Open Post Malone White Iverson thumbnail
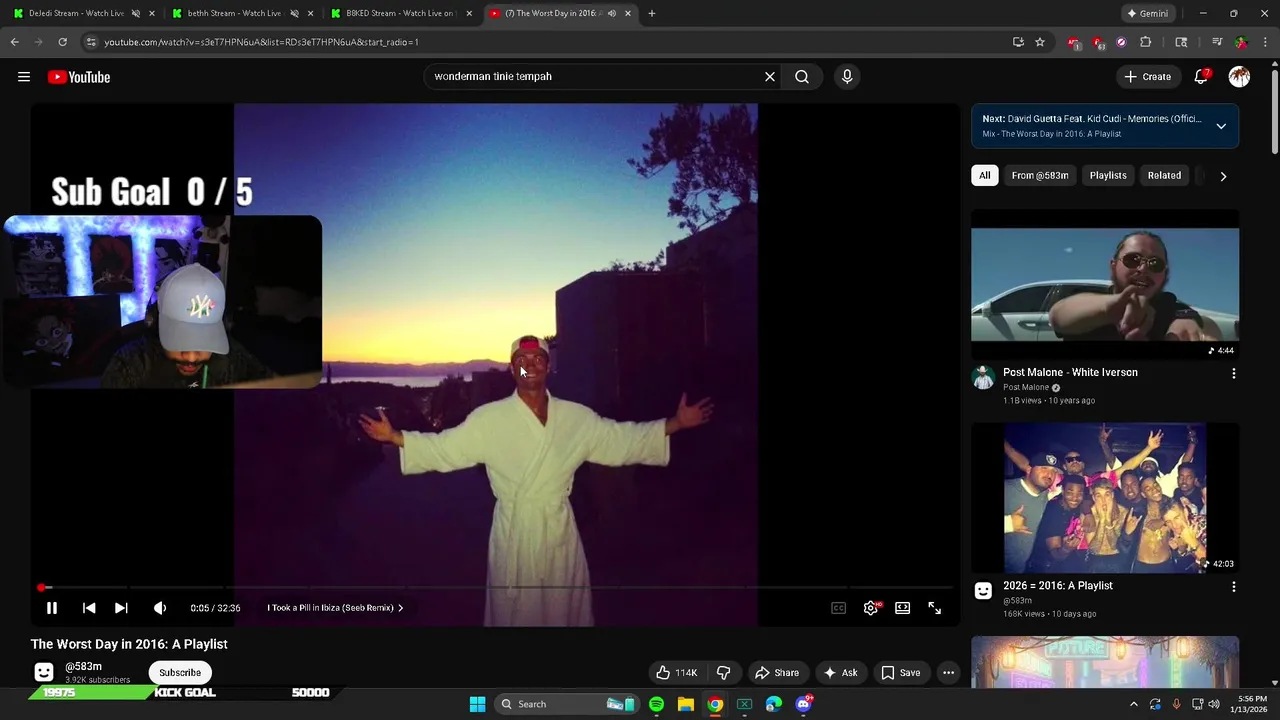This screenshot has height=720, width=1280. click(x=1105, y=285)
